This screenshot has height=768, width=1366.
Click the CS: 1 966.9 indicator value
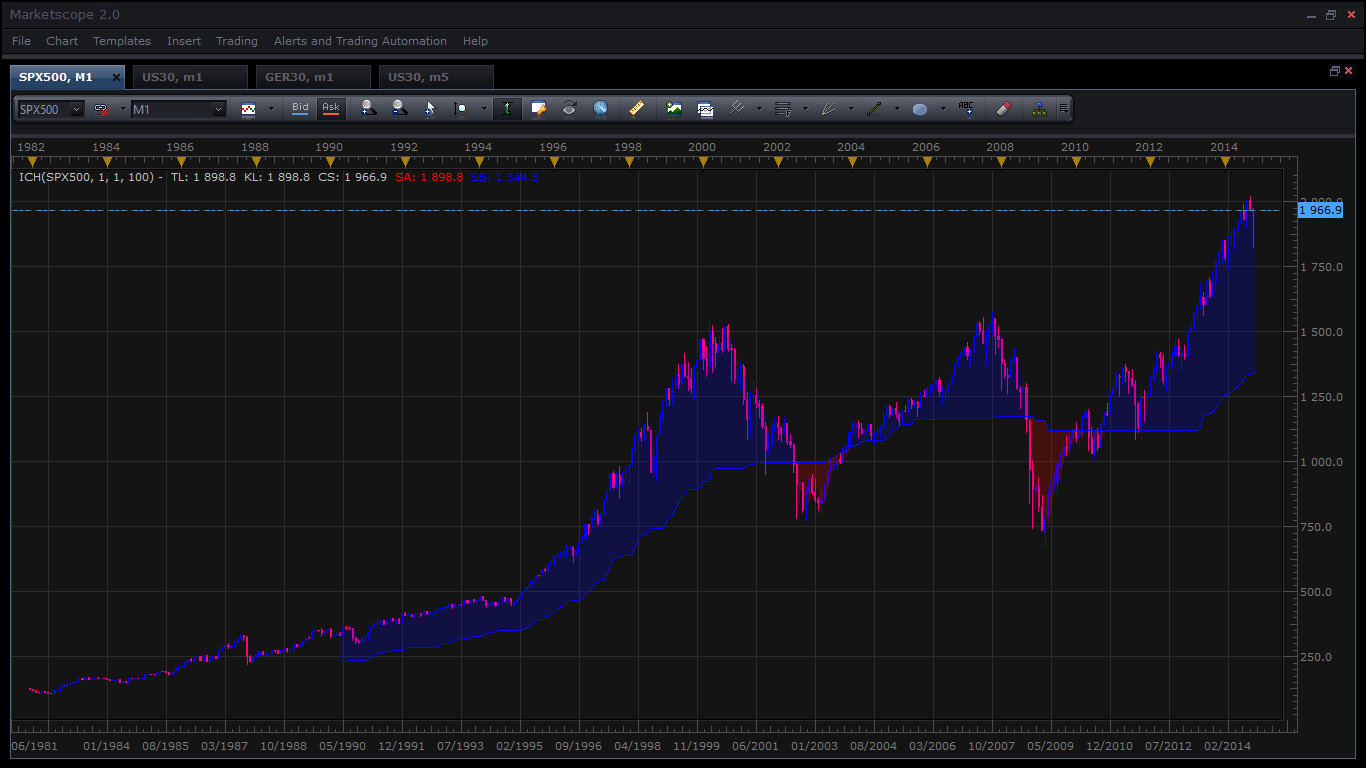pyautogui.click(x=353, y=177)
